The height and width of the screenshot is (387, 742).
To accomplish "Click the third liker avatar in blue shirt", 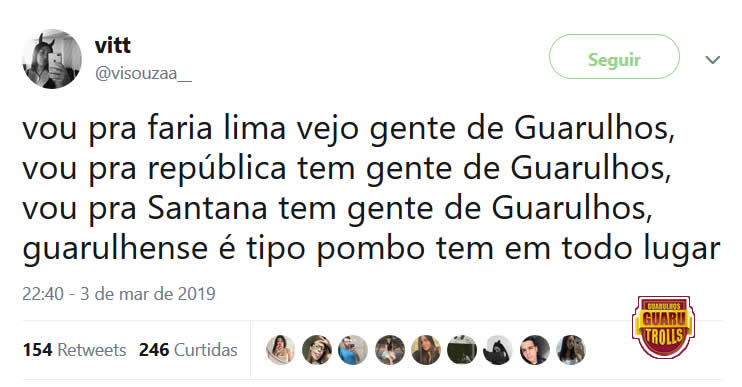I will click(x=353, y=350).
